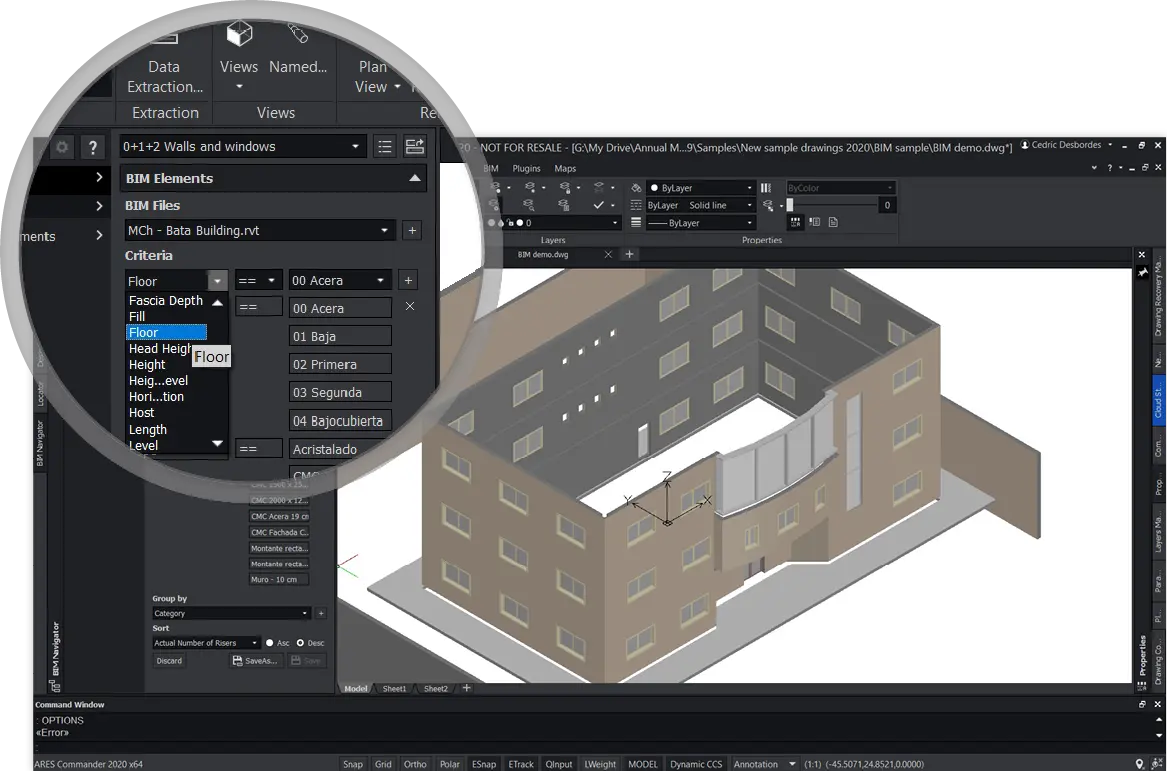
Task: Open the '00 Acera' value dropdown
Action: [340, 281]
